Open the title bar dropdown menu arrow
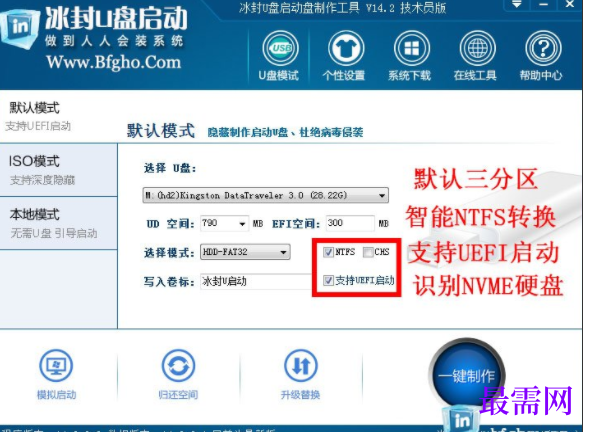This screenshot has height=432, width=591. (x=517, y=5)
